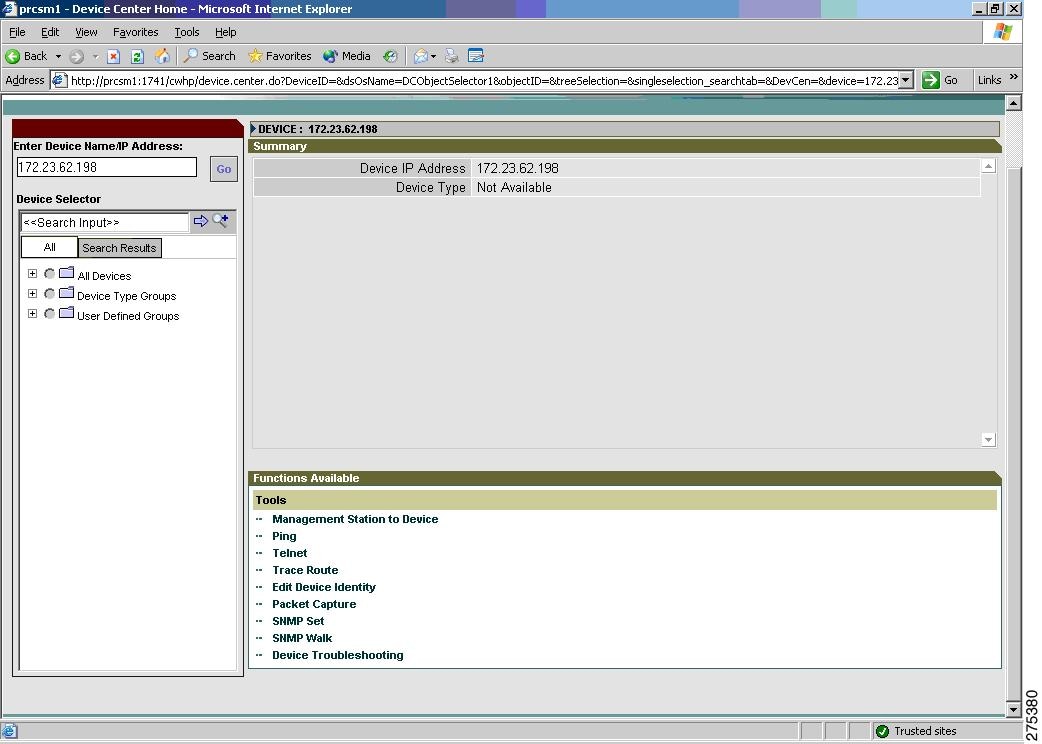Click the Home icon in toolbar

point(162,56)
